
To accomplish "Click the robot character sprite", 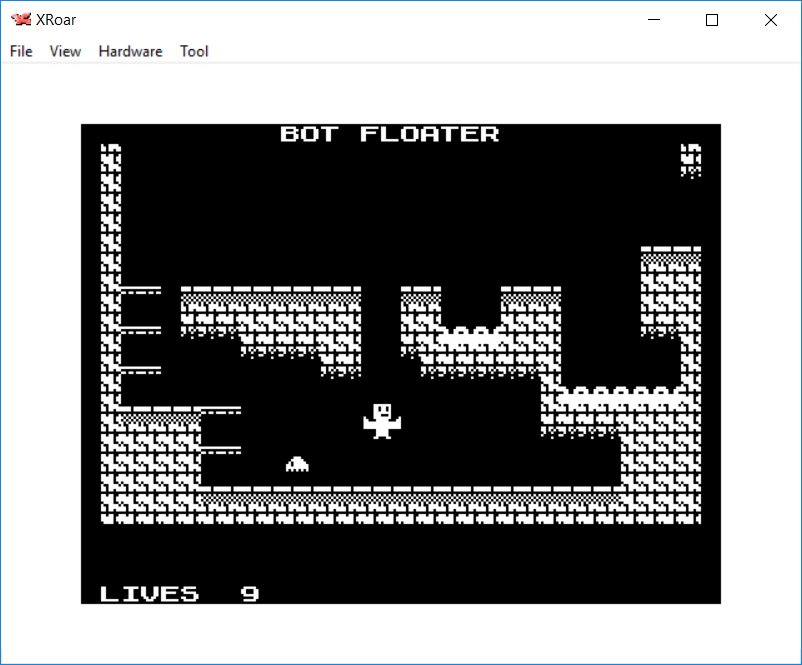I will (x=381, y=421).
